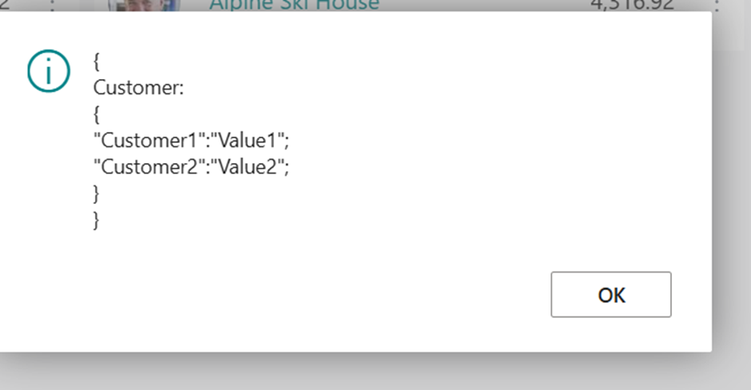The width and height of the screenshot is (751, 390).
Task: Click the "Customer1" key text
Action: click(148, 140)
